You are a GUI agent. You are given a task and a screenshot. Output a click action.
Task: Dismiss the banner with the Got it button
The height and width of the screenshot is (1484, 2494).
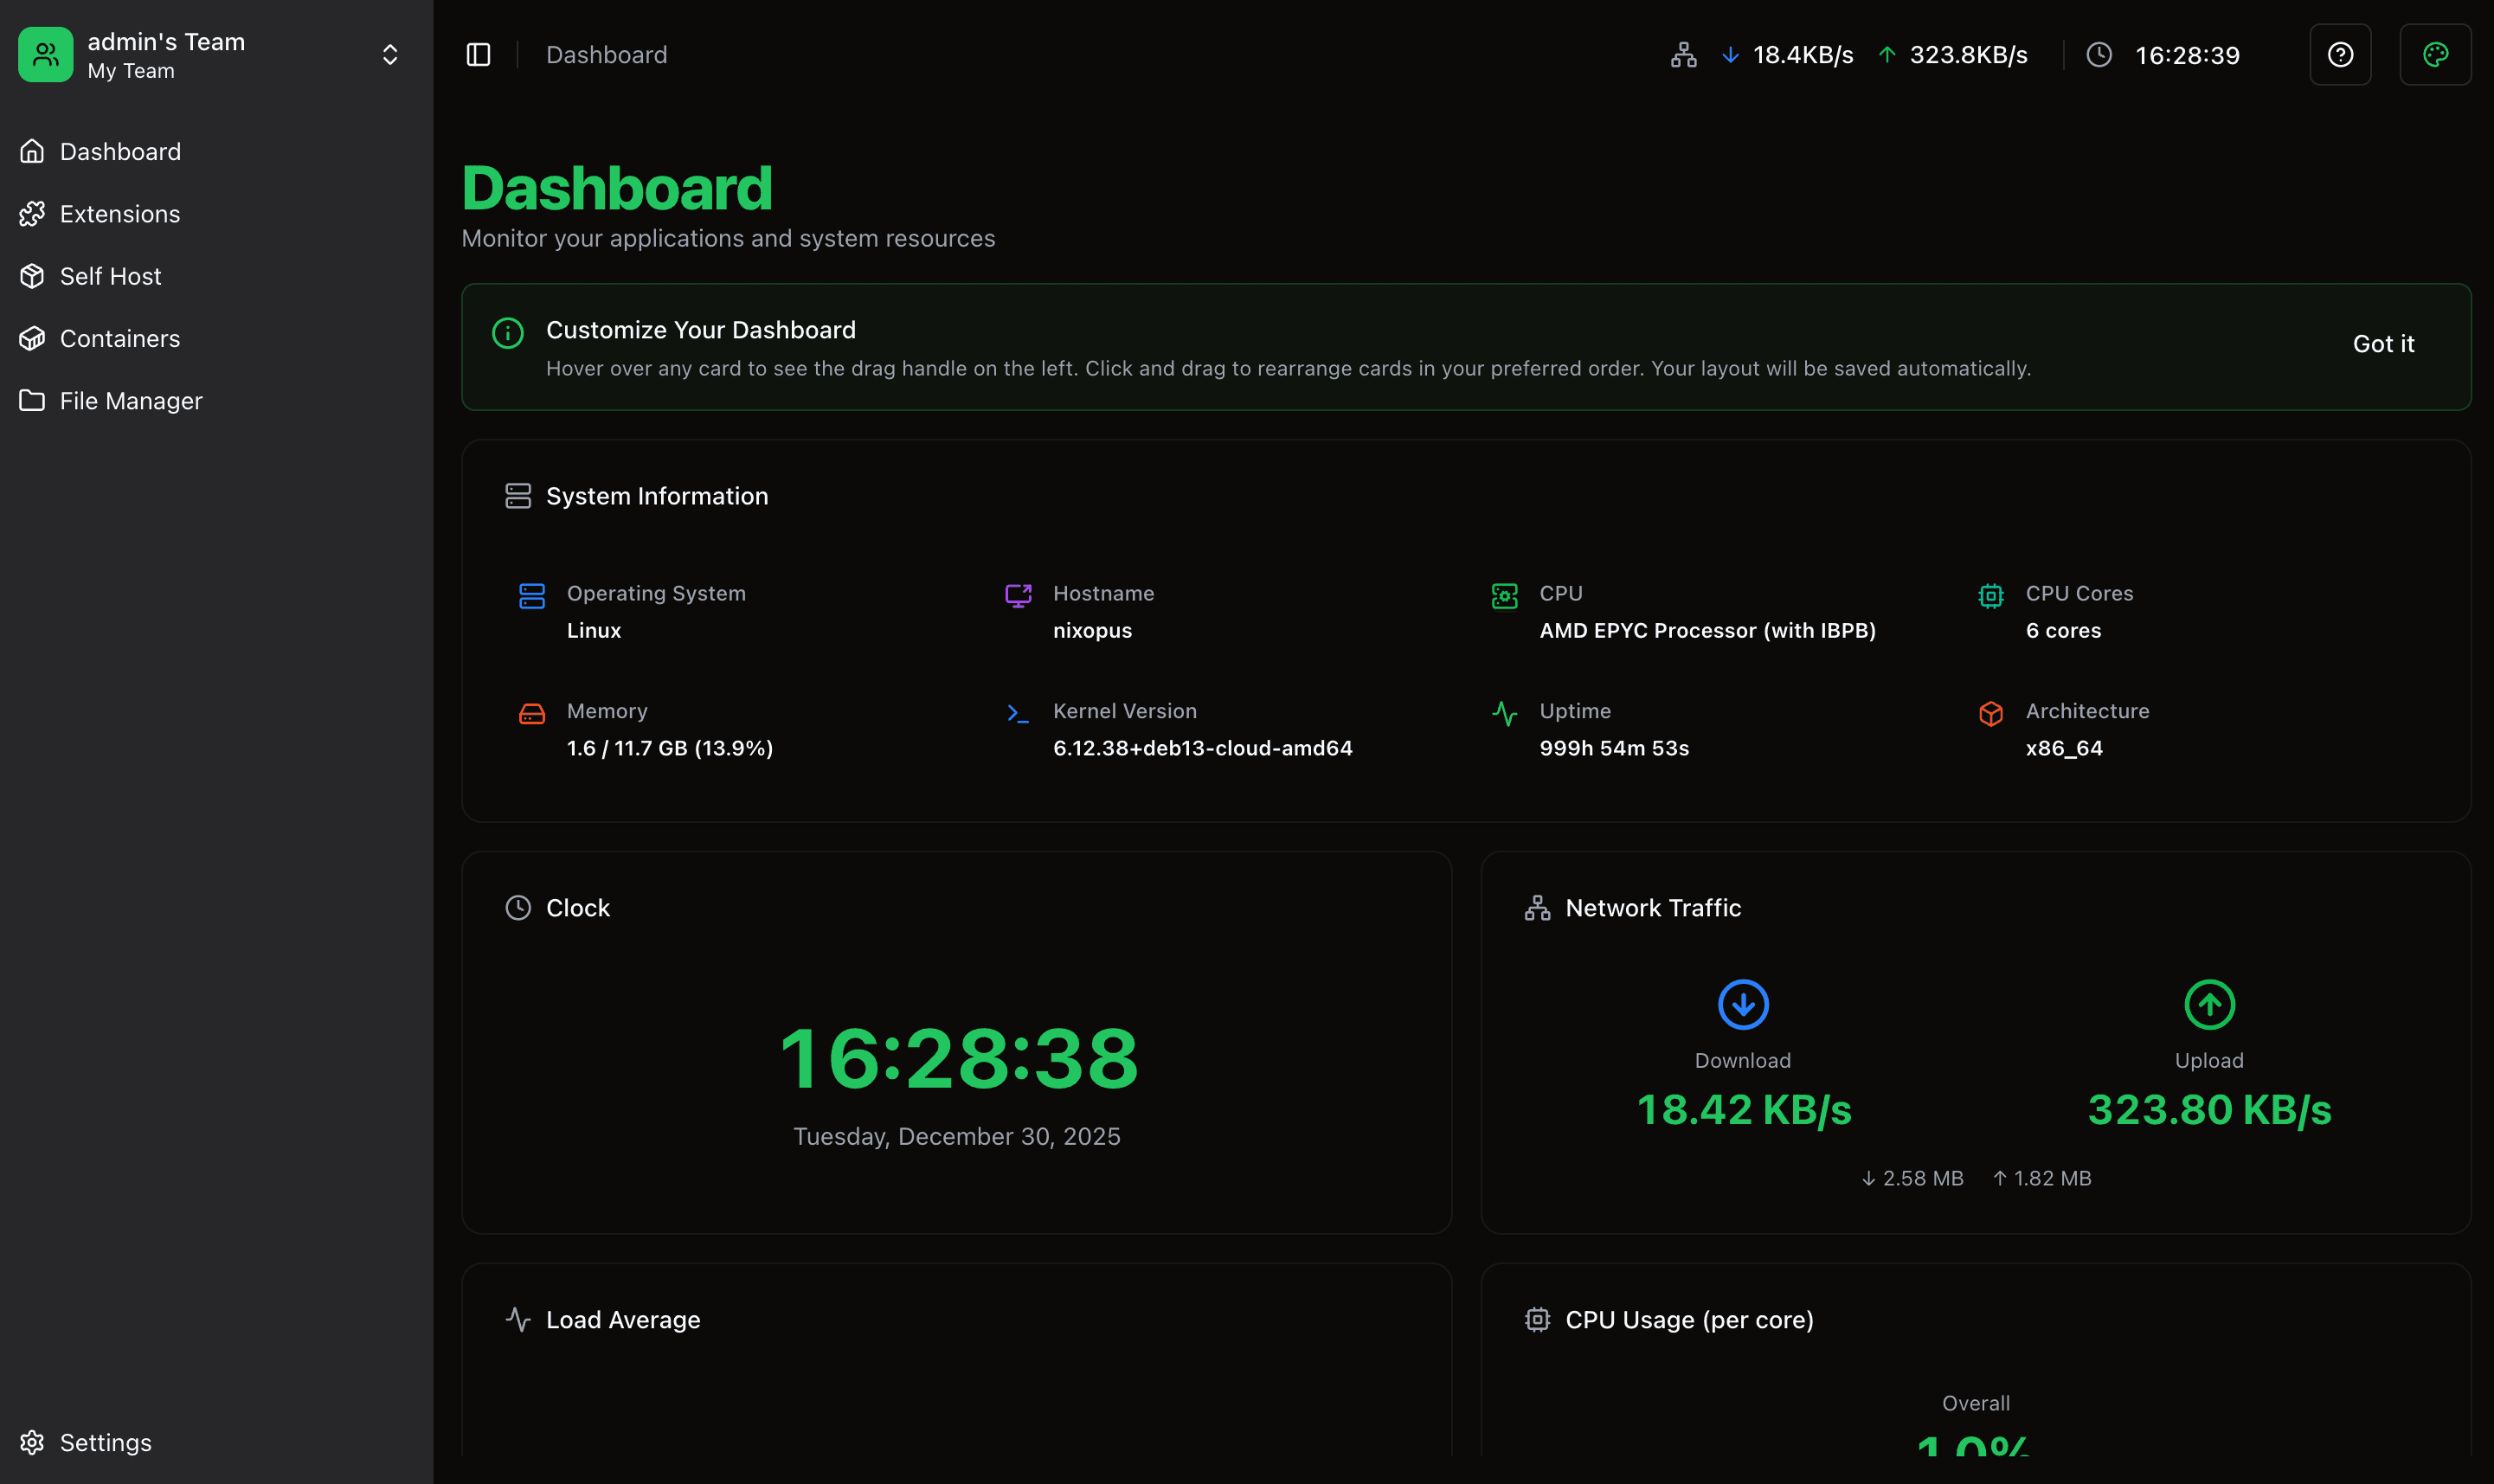(x=2383, y=344)
